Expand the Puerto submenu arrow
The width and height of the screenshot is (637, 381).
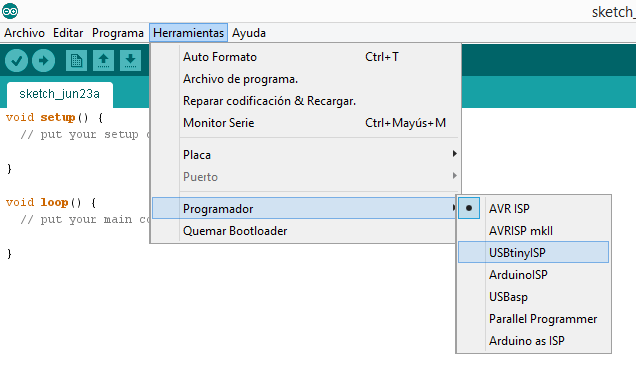(455, 176)
